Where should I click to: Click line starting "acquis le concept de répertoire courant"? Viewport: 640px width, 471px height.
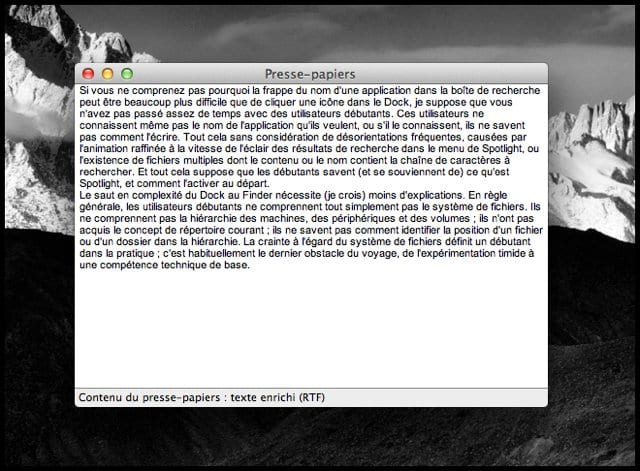[x=311, y=230]
